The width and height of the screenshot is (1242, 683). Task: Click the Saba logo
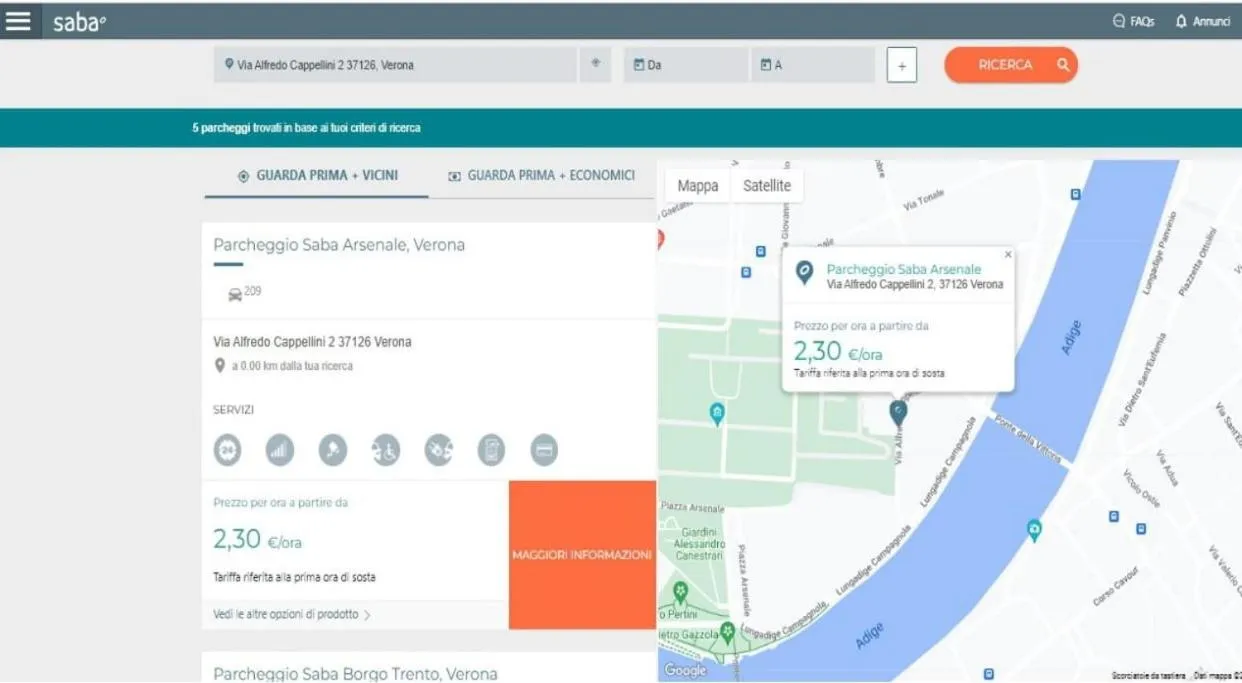tap(79, 22)
